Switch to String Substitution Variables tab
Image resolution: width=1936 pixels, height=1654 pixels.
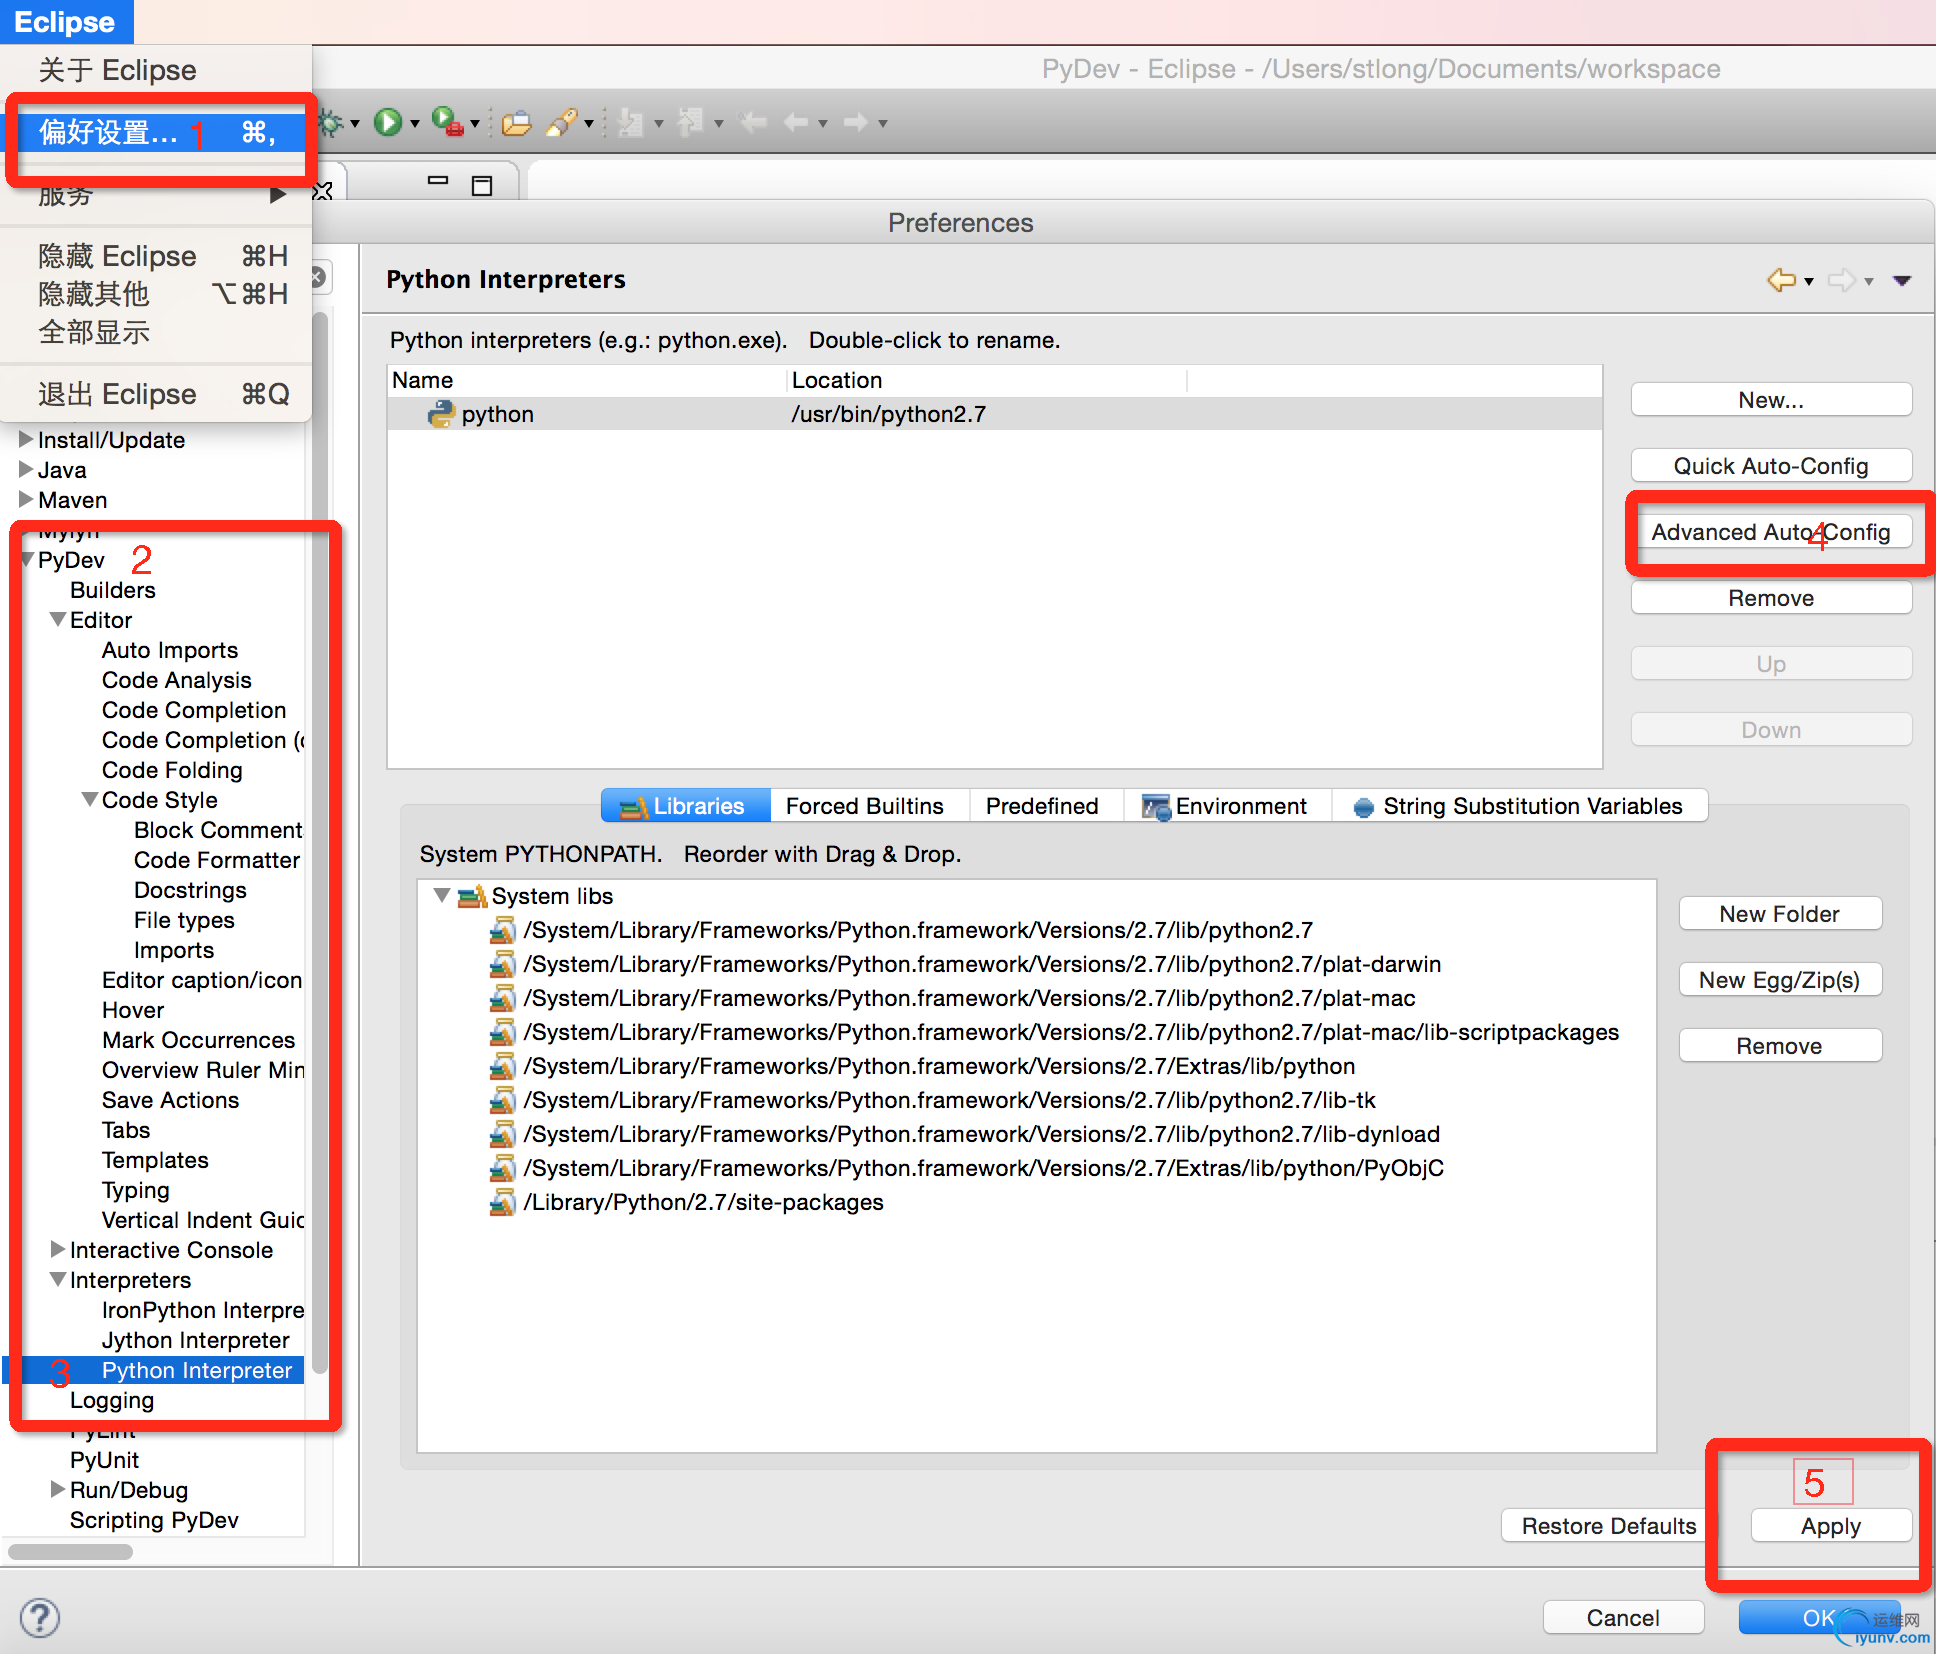click(1519, 806)
